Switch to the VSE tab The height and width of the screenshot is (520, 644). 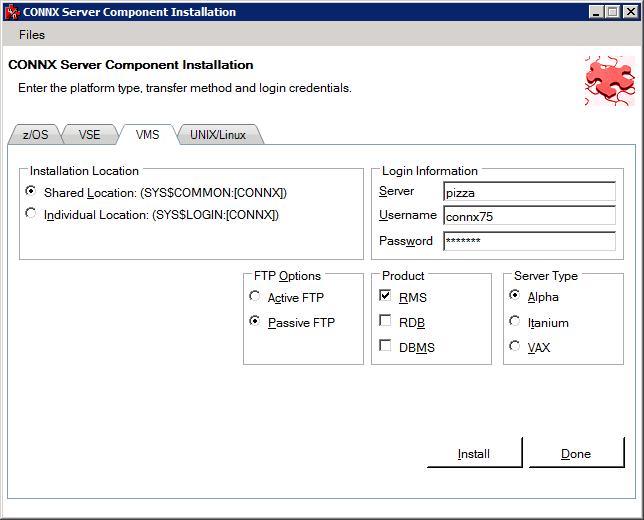pyautogui.click(x=90, y=135)
